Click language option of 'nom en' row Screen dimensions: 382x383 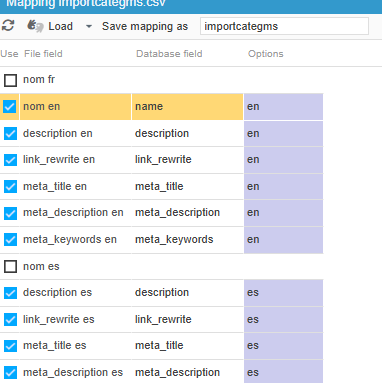click(x=283, y=107)
